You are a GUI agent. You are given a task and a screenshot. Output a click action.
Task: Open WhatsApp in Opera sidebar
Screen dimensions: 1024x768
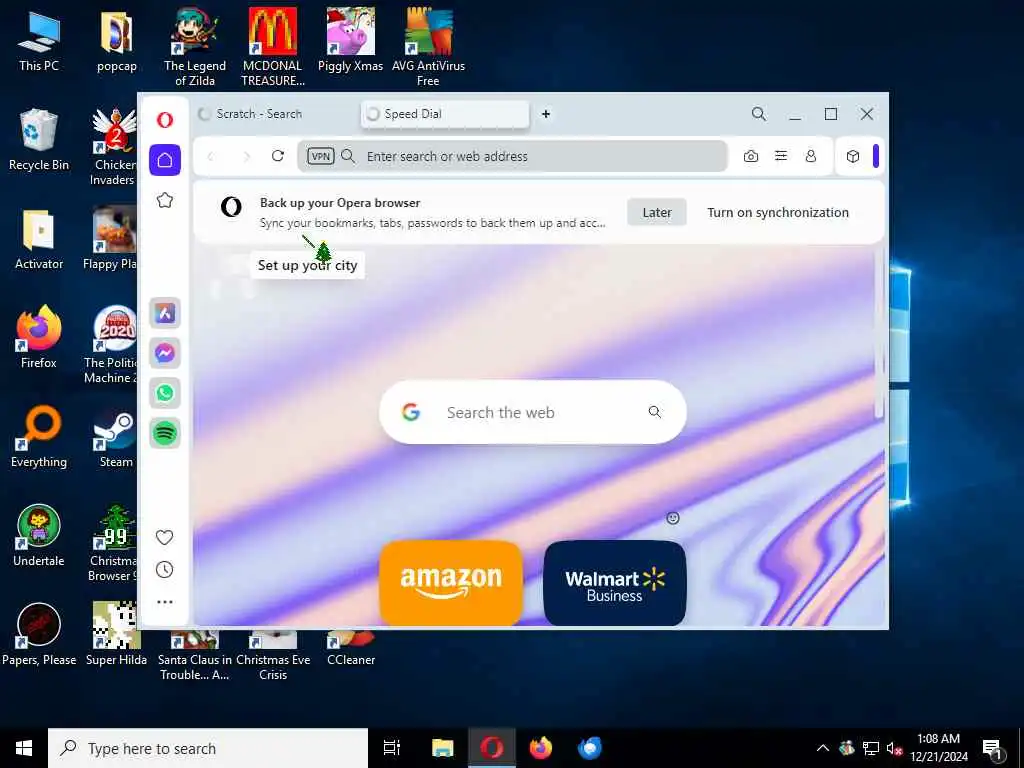click(165, 393)
